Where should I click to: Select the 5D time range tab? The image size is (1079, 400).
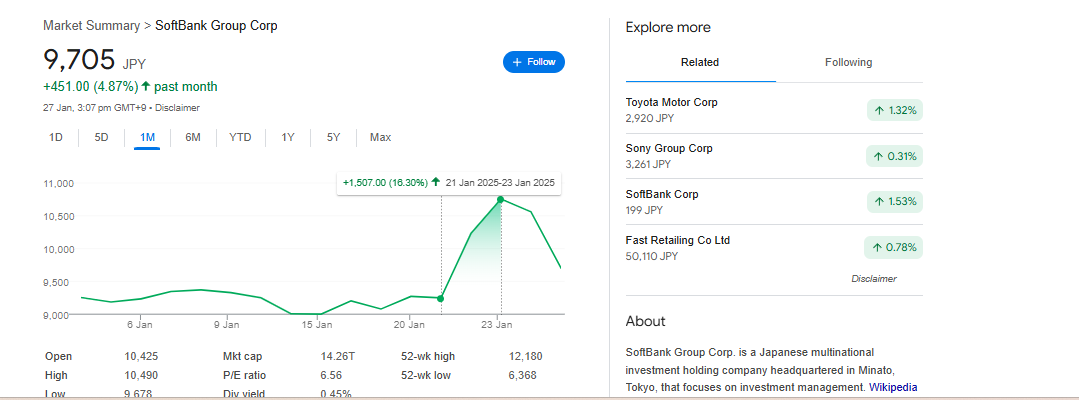pyautogui.click(x=101, y=137)
